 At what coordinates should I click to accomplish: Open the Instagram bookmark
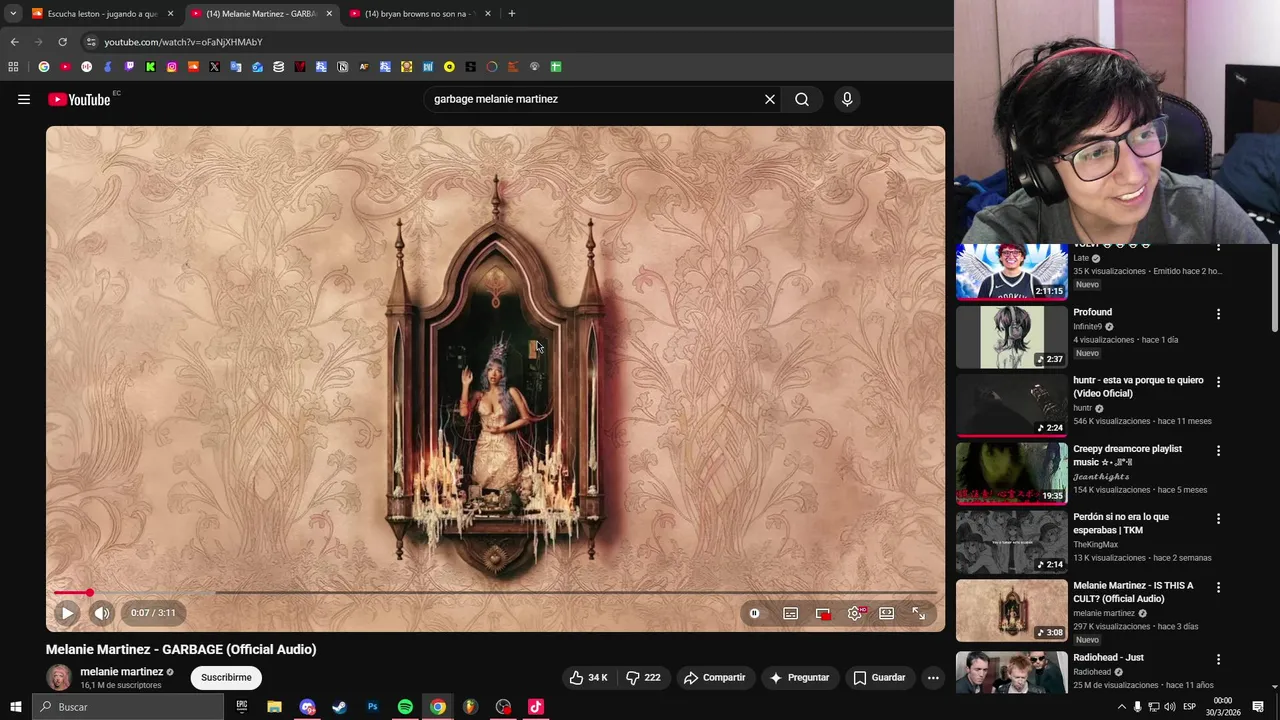click(x=172, y=67)
